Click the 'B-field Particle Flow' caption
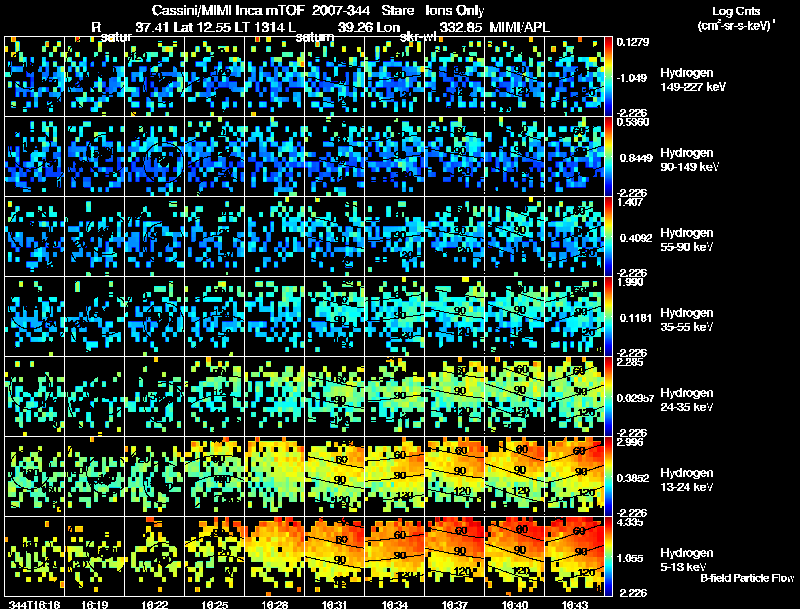Image resolution: width=800 pixels, height=609 pixels. pyautogui.click(x=747, y=578)
